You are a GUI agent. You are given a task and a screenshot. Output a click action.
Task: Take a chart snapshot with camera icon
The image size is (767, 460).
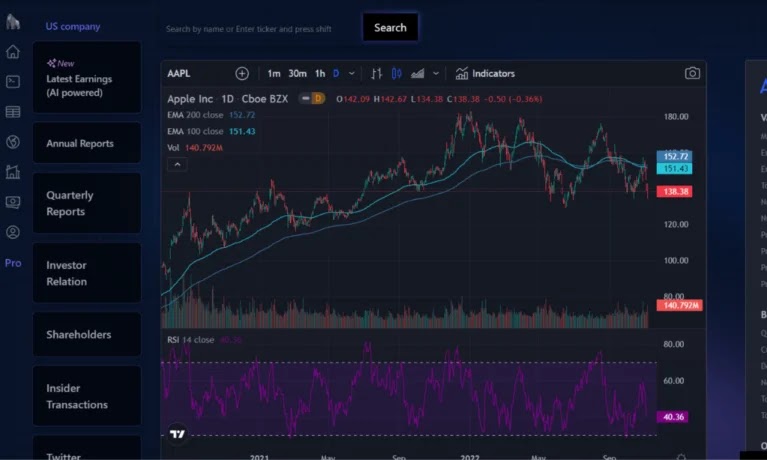(x=692, y=73)
